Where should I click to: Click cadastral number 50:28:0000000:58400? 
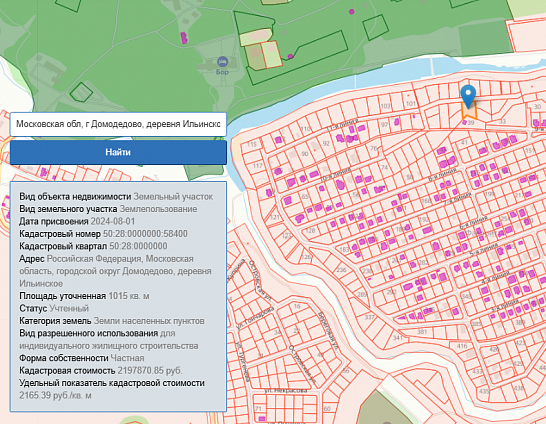(145, 234)
